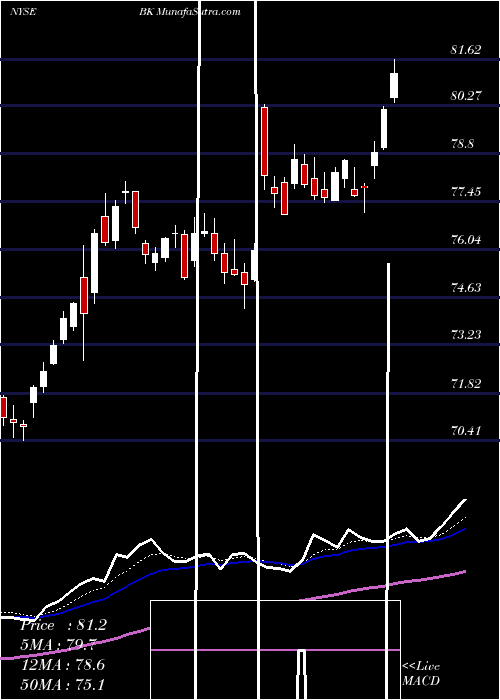This screenshot has width=500, height=700.
Task: Select the 71.82 price level label
Action: pyautogui.click(x=466, y=383)
